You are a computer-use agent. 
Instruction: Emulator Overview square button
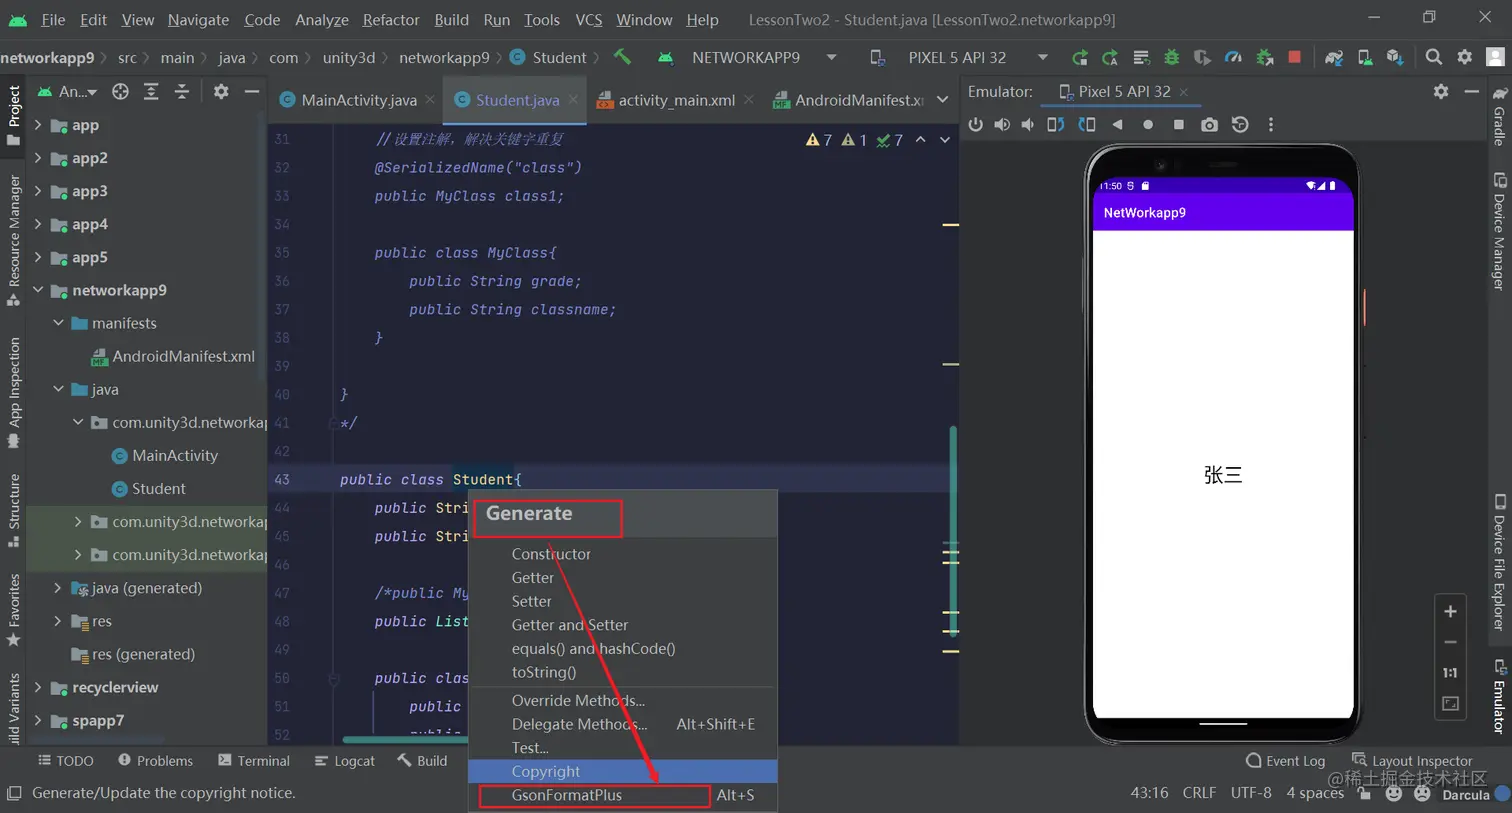point(1179,125)
